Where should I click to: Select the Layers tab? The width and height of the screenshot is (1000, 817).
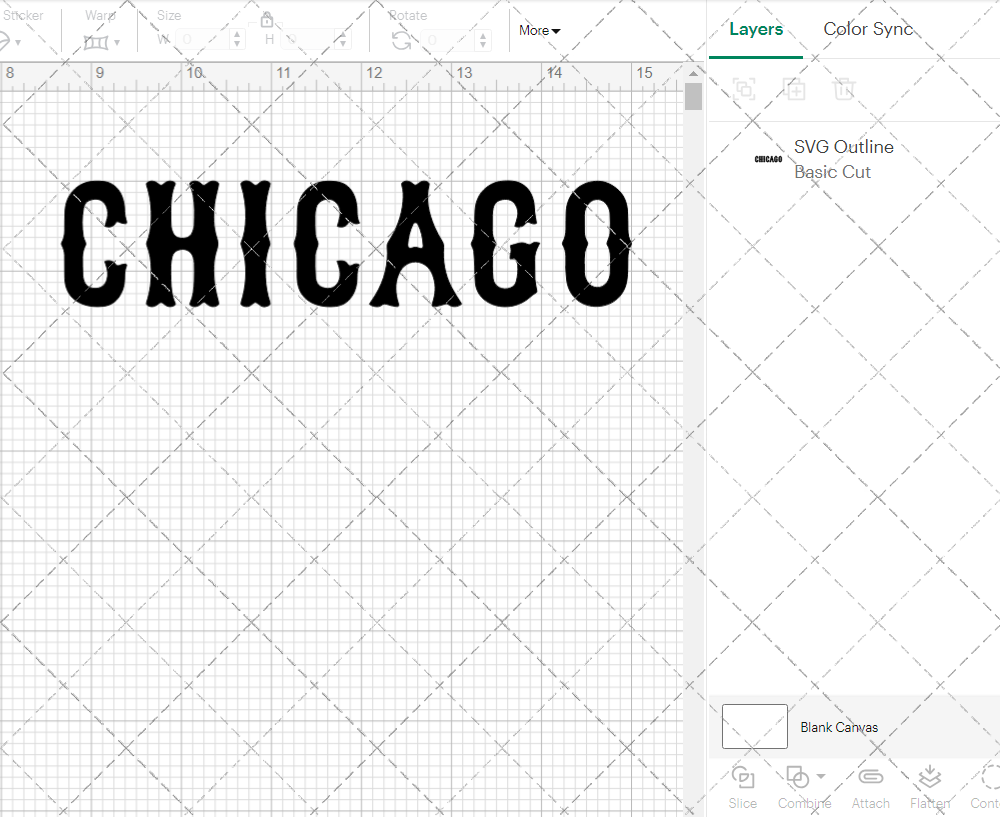pyautogui.click(x=756, y=29)
